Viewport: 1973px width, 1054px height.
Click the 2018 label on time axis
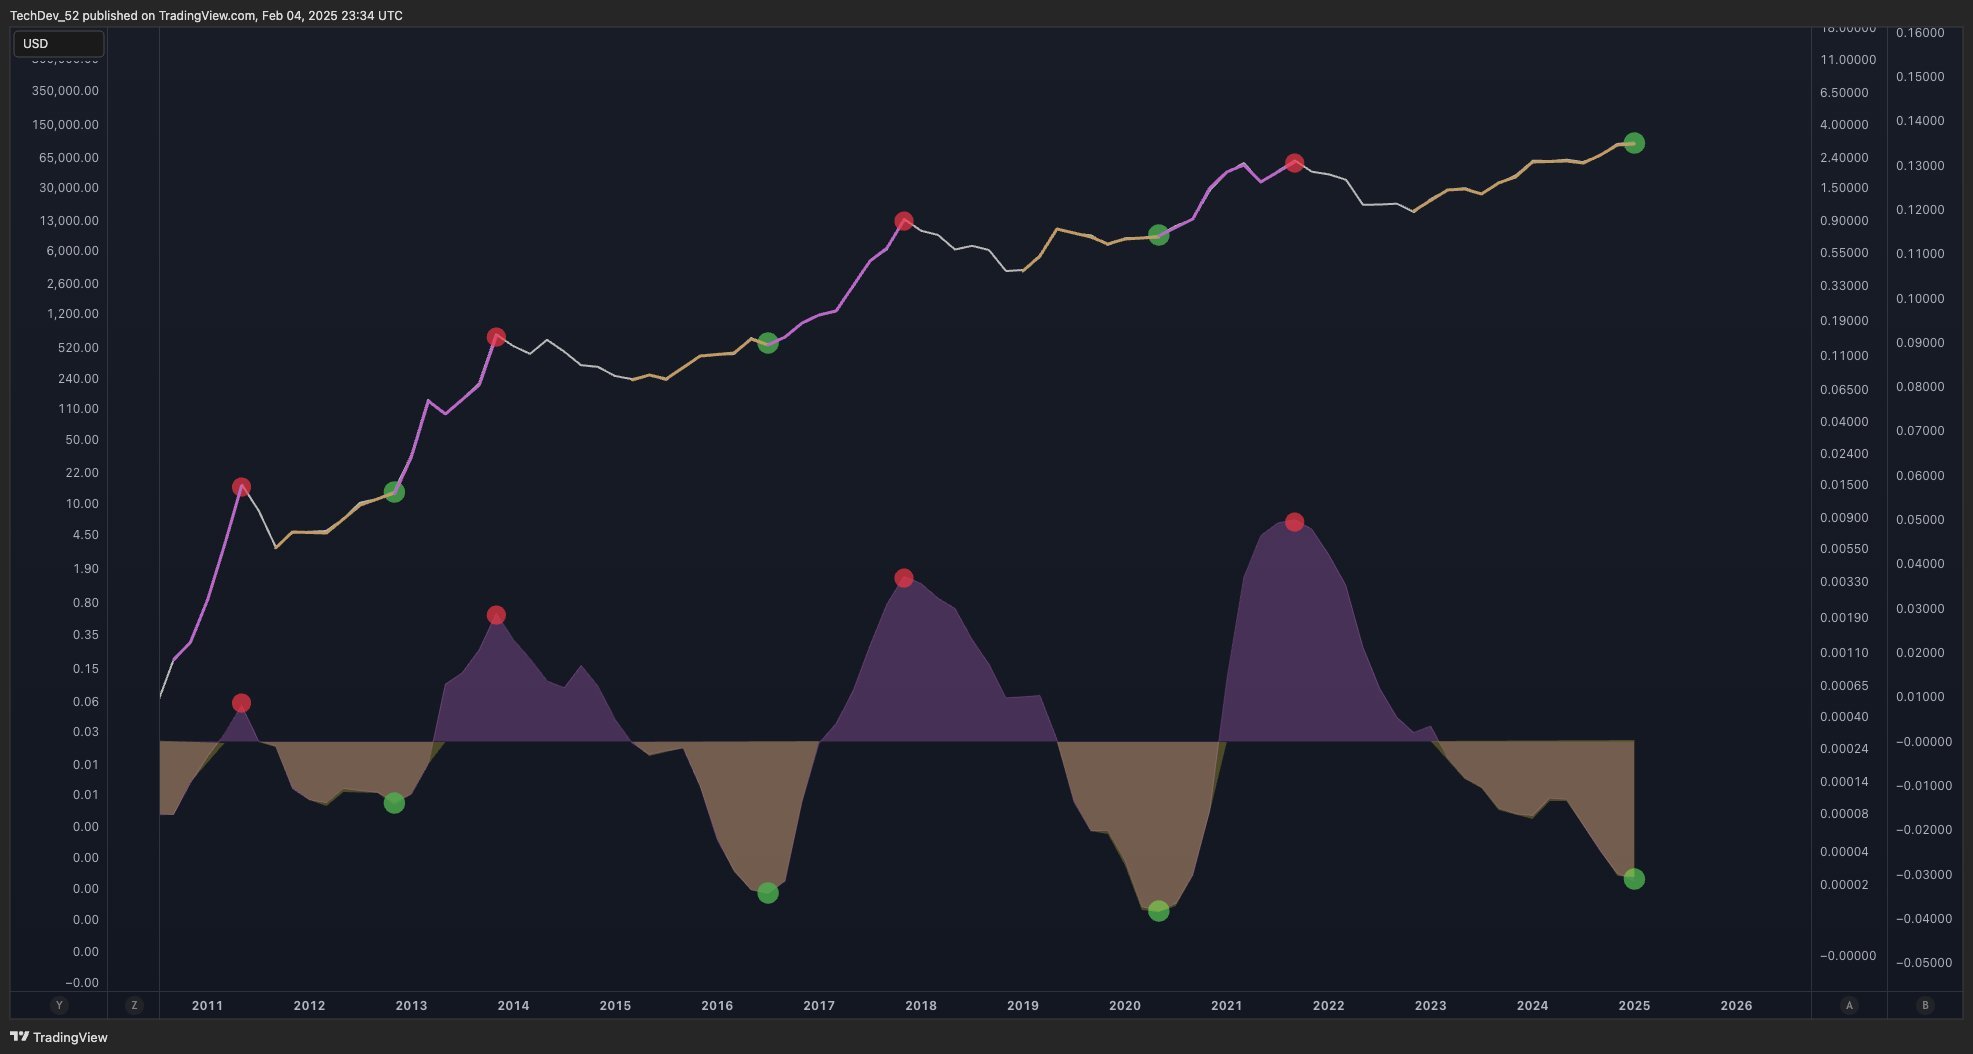[x=921, y=1006]
